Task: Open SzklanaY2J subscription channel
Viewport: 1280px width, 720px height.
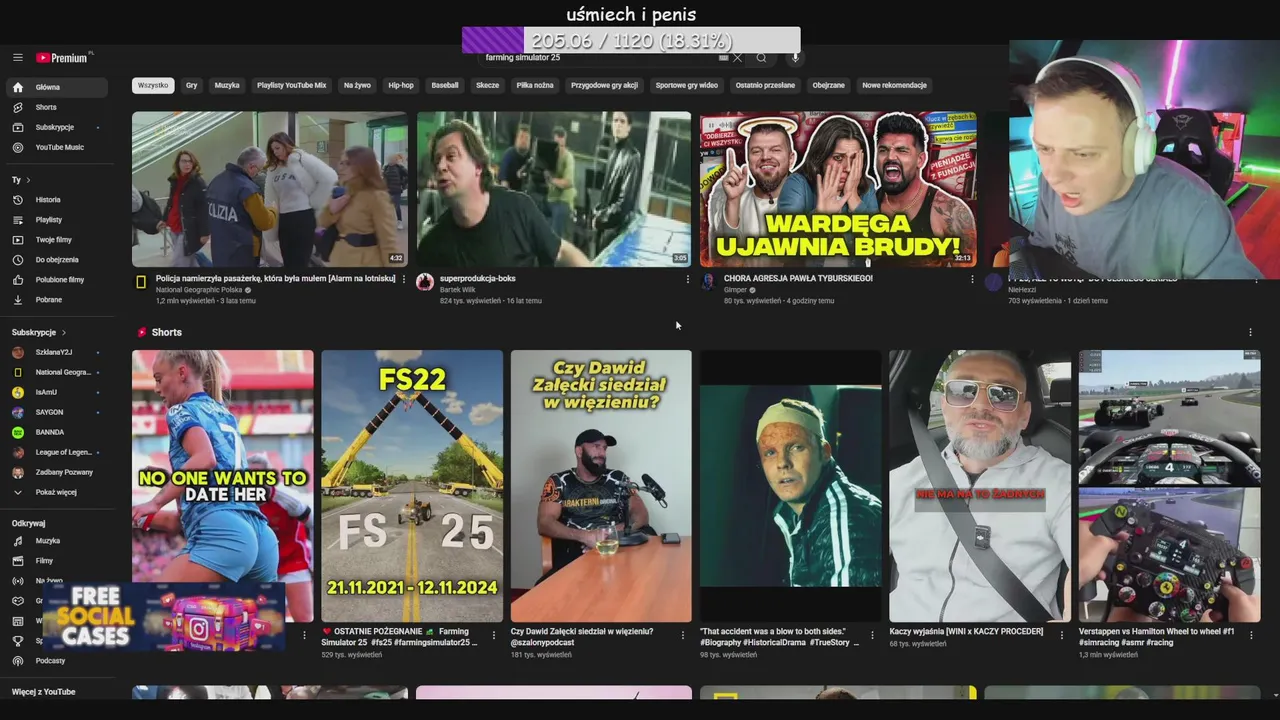Action: [56, 352]
